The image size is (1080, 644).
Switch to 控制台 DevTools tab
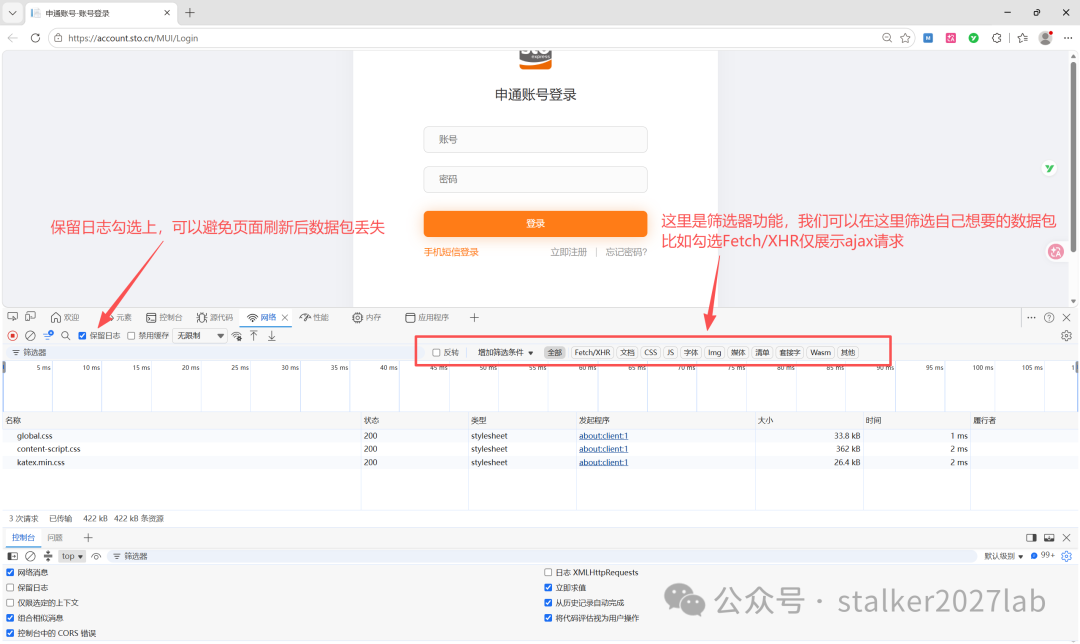click(164, 318)
